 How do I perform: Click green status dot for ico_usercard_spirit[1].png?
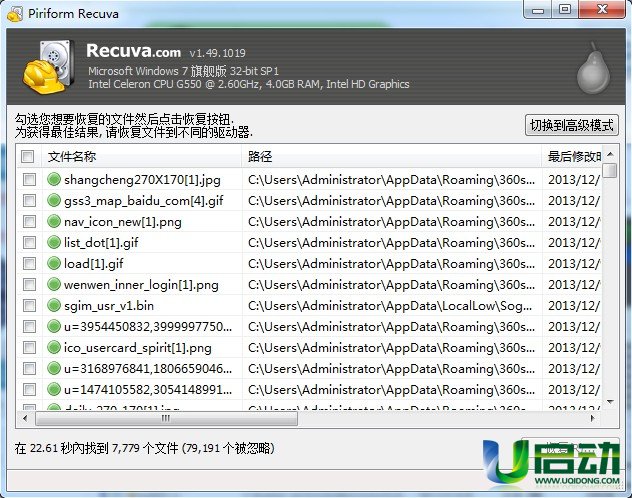click(x=54, y=347)
